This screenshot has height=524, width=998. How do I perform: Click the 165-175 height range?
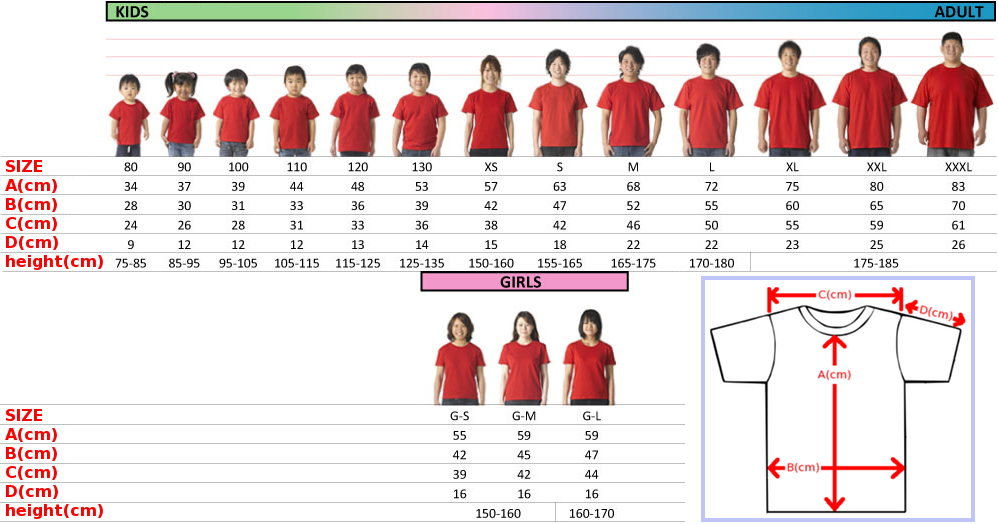(x=633, y=264)
